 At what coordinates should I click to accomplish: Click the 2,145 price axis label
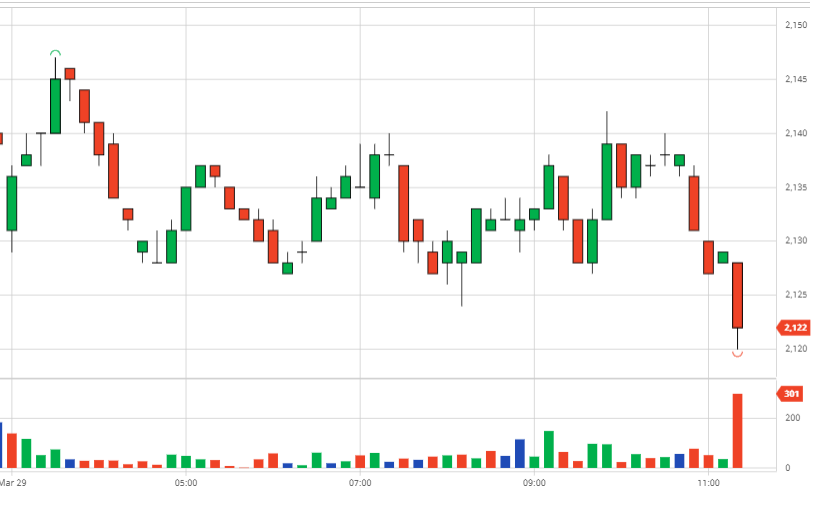(x=796, y=79)
